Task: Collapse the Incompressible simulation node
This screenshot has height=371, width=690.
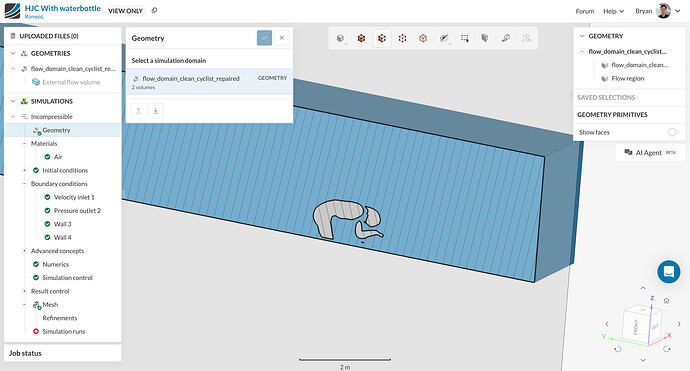Action: (x=13, y=117)
